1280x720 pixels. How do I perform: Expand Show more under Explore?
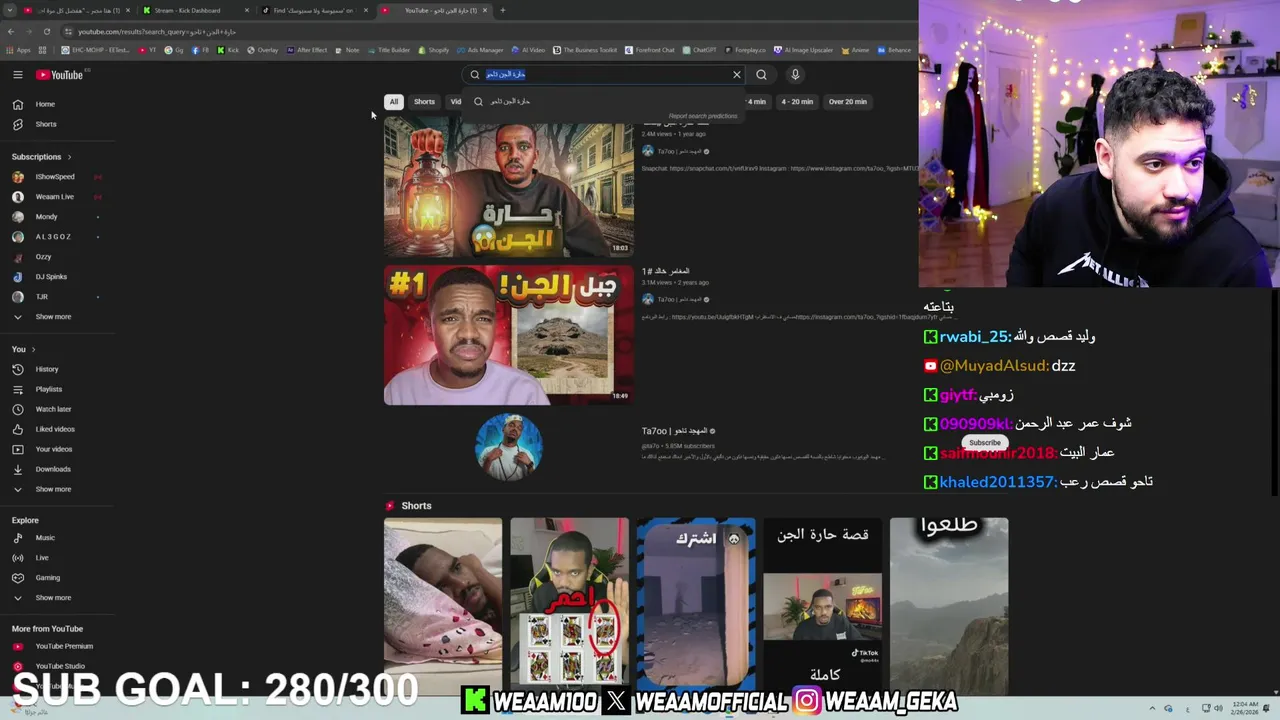(x=53, y=598)
